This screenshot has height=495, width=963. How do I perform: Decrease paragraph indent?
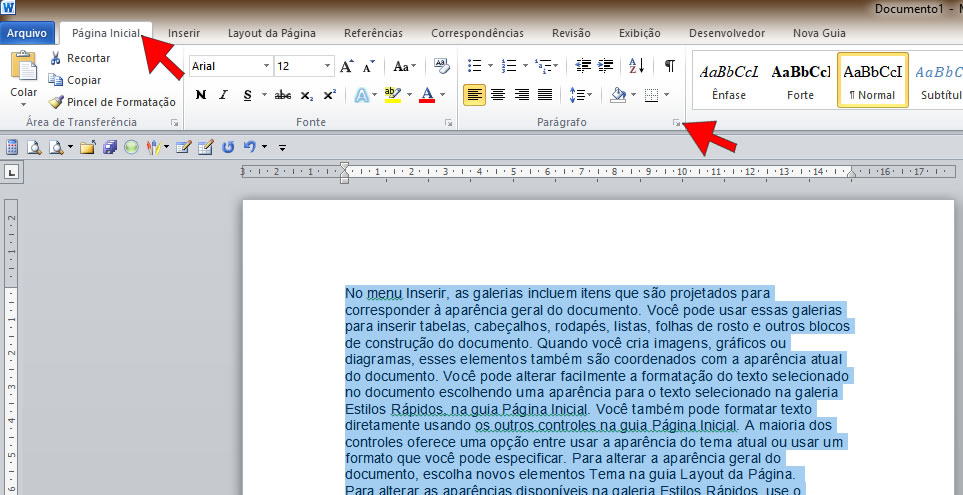pos(583,65)
